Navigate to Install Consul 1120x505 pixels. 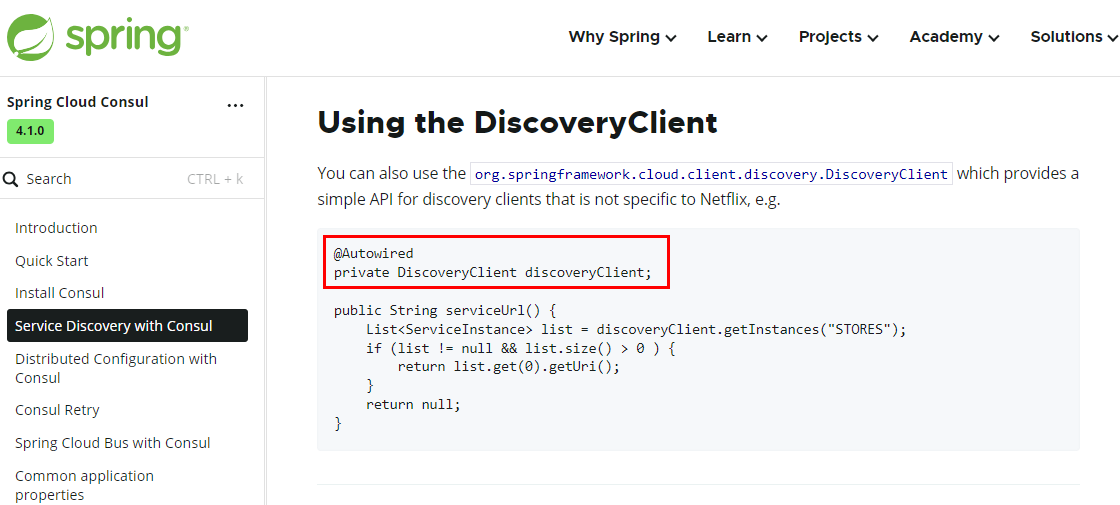(x=60, y=294)
